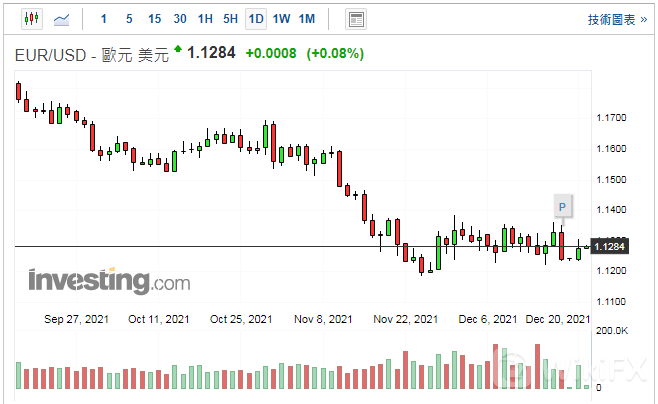Click the Nov 8, 2021 date label

324,319
